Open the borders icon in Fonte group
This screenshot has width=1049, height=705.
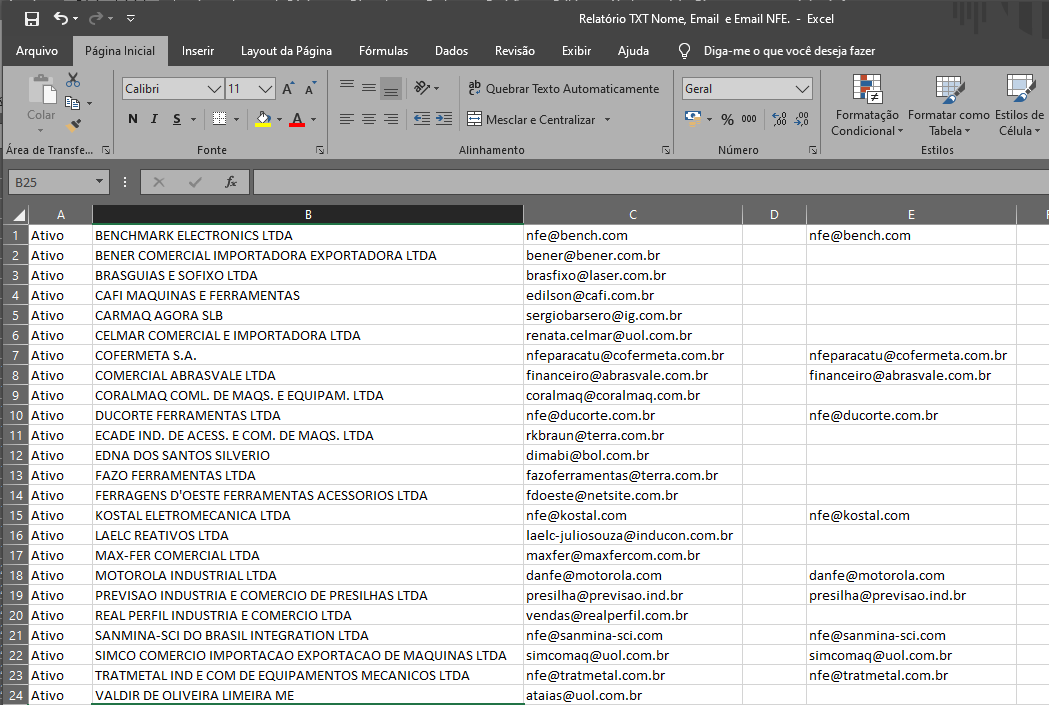(x=219, y=119)
